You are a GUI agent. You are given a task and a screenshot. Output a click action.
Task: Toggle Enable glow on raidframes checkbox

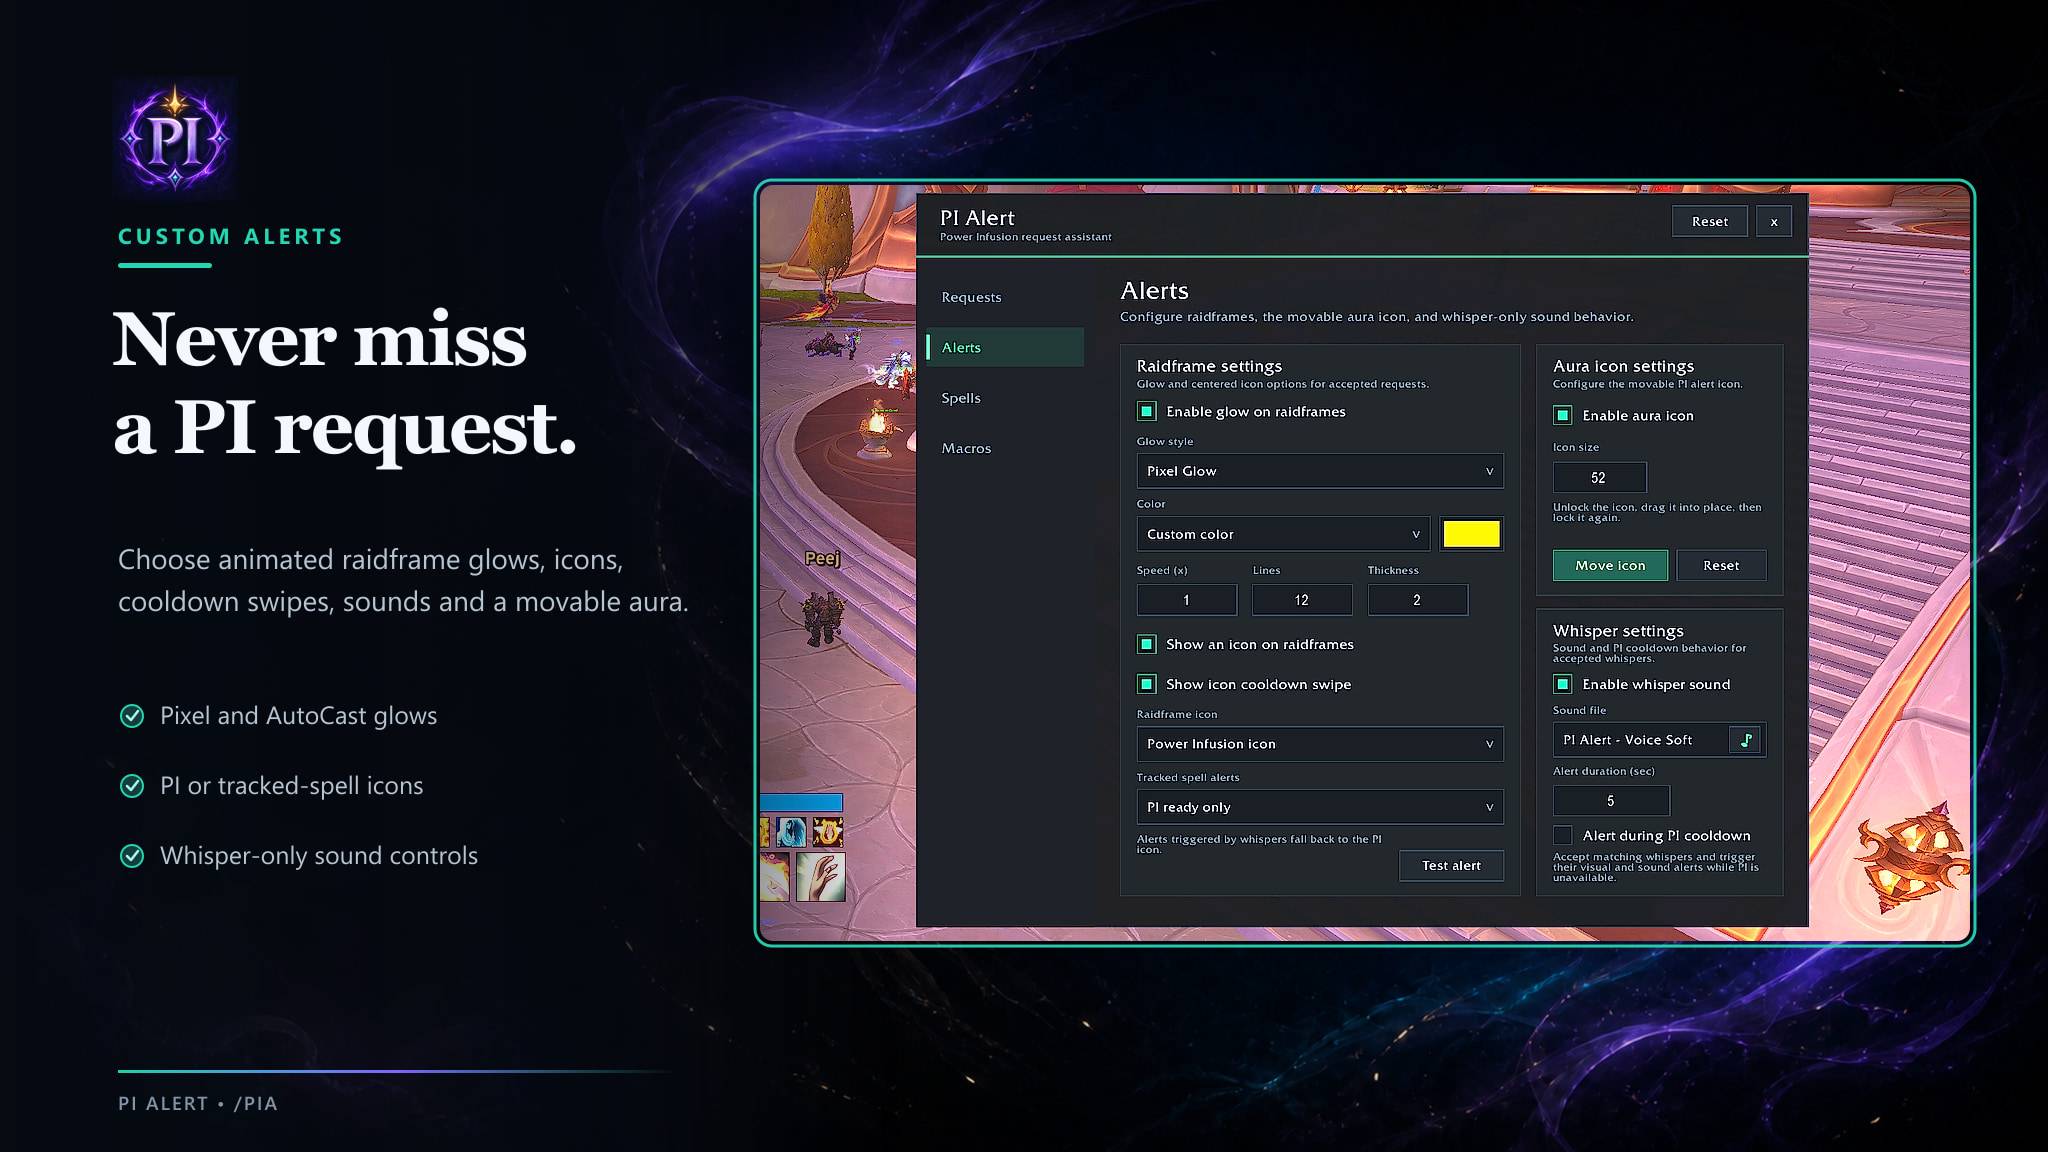[x=1147, y=411]
